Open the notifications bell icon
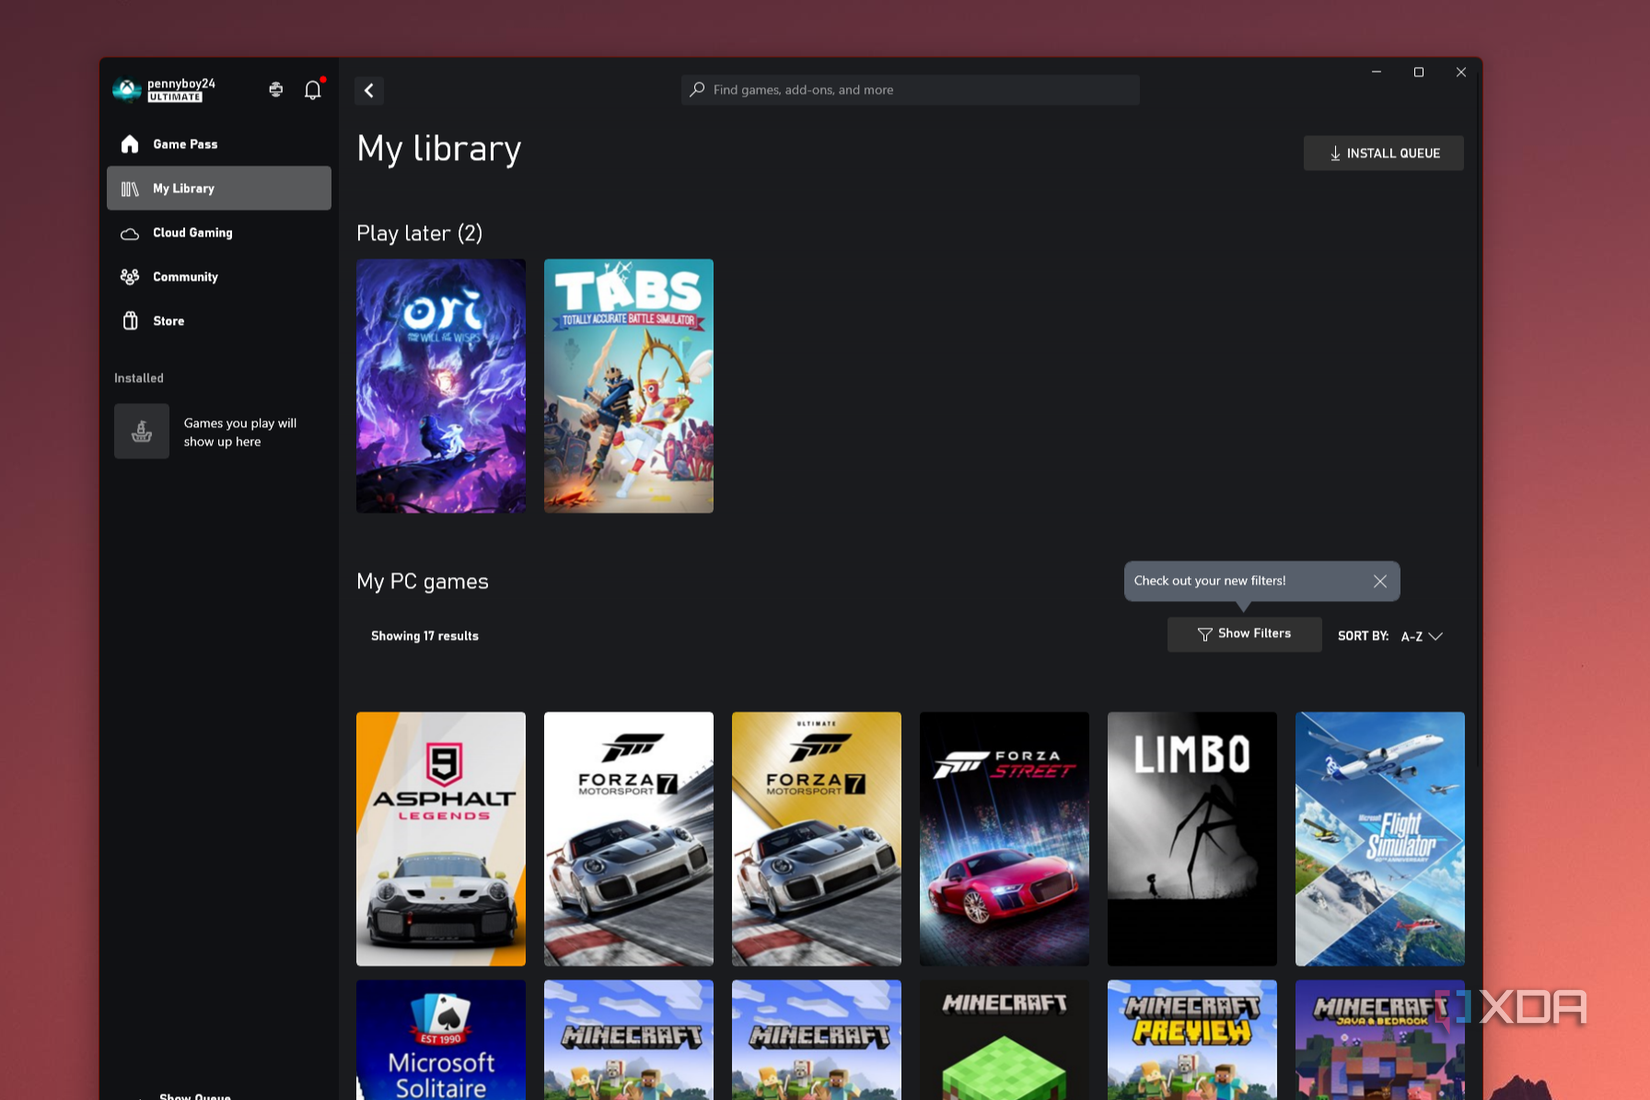The width and height of the screenshot is (1650, 1100). point(313,90)
